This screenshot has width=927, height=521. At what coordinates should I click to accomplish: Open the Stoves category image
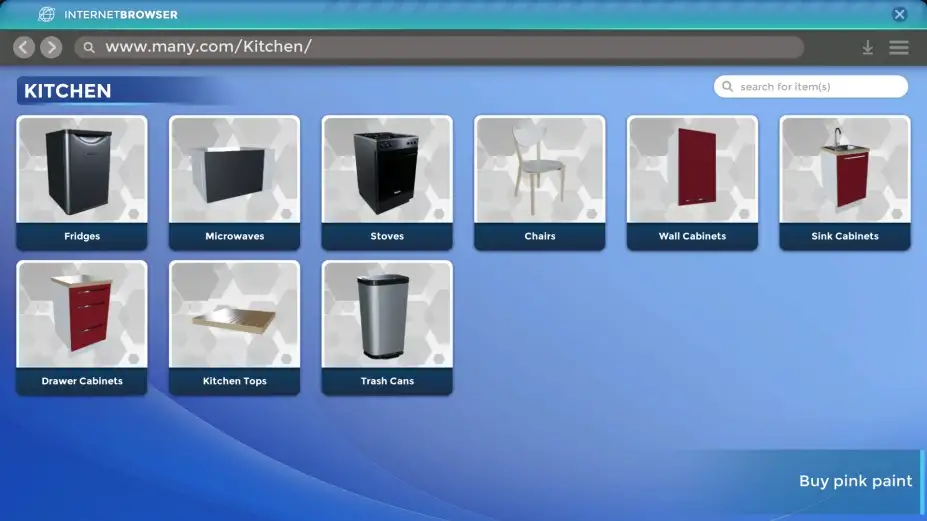click(x=387, y=170)
